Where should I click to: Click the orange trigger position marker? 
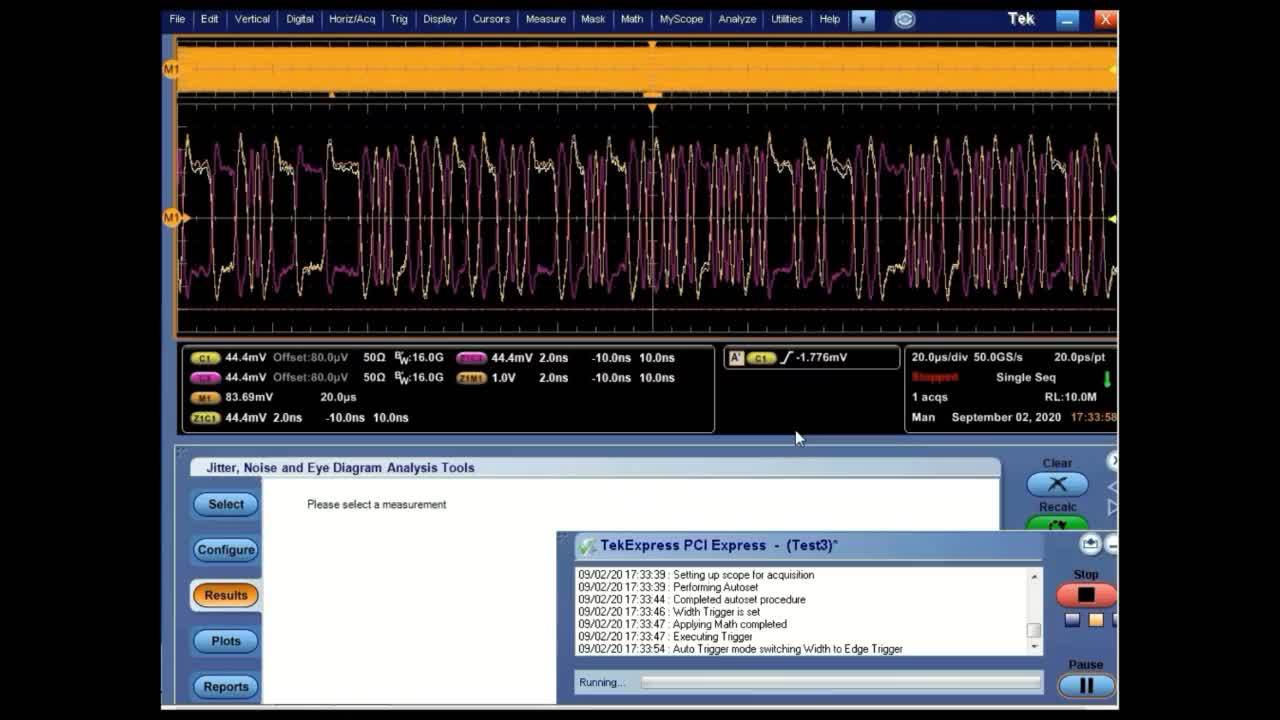652,107
